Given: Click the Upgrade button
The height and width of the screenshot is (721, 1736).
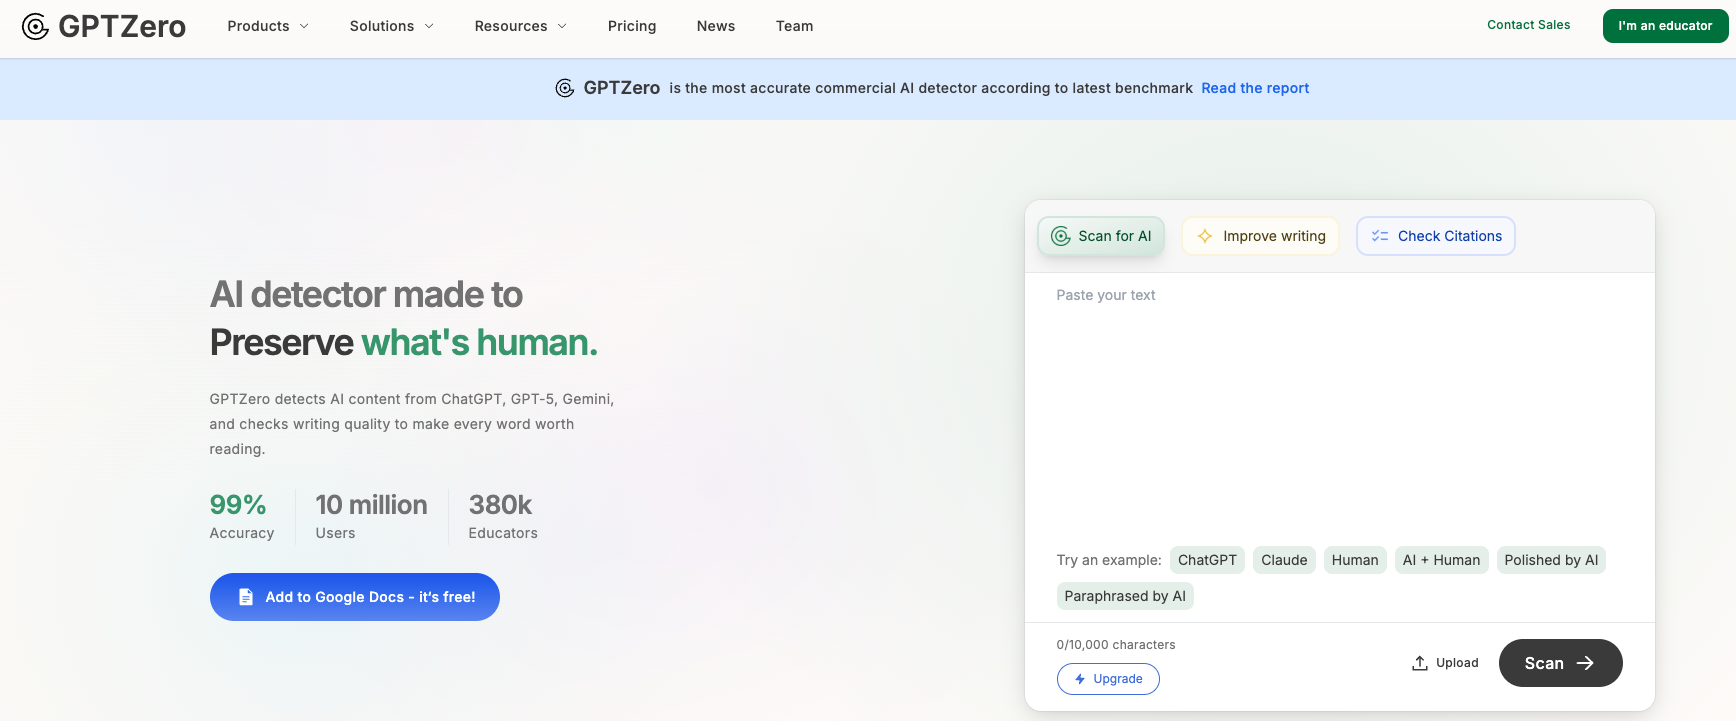Looking at the screenshot, I should coord(1108,679).
